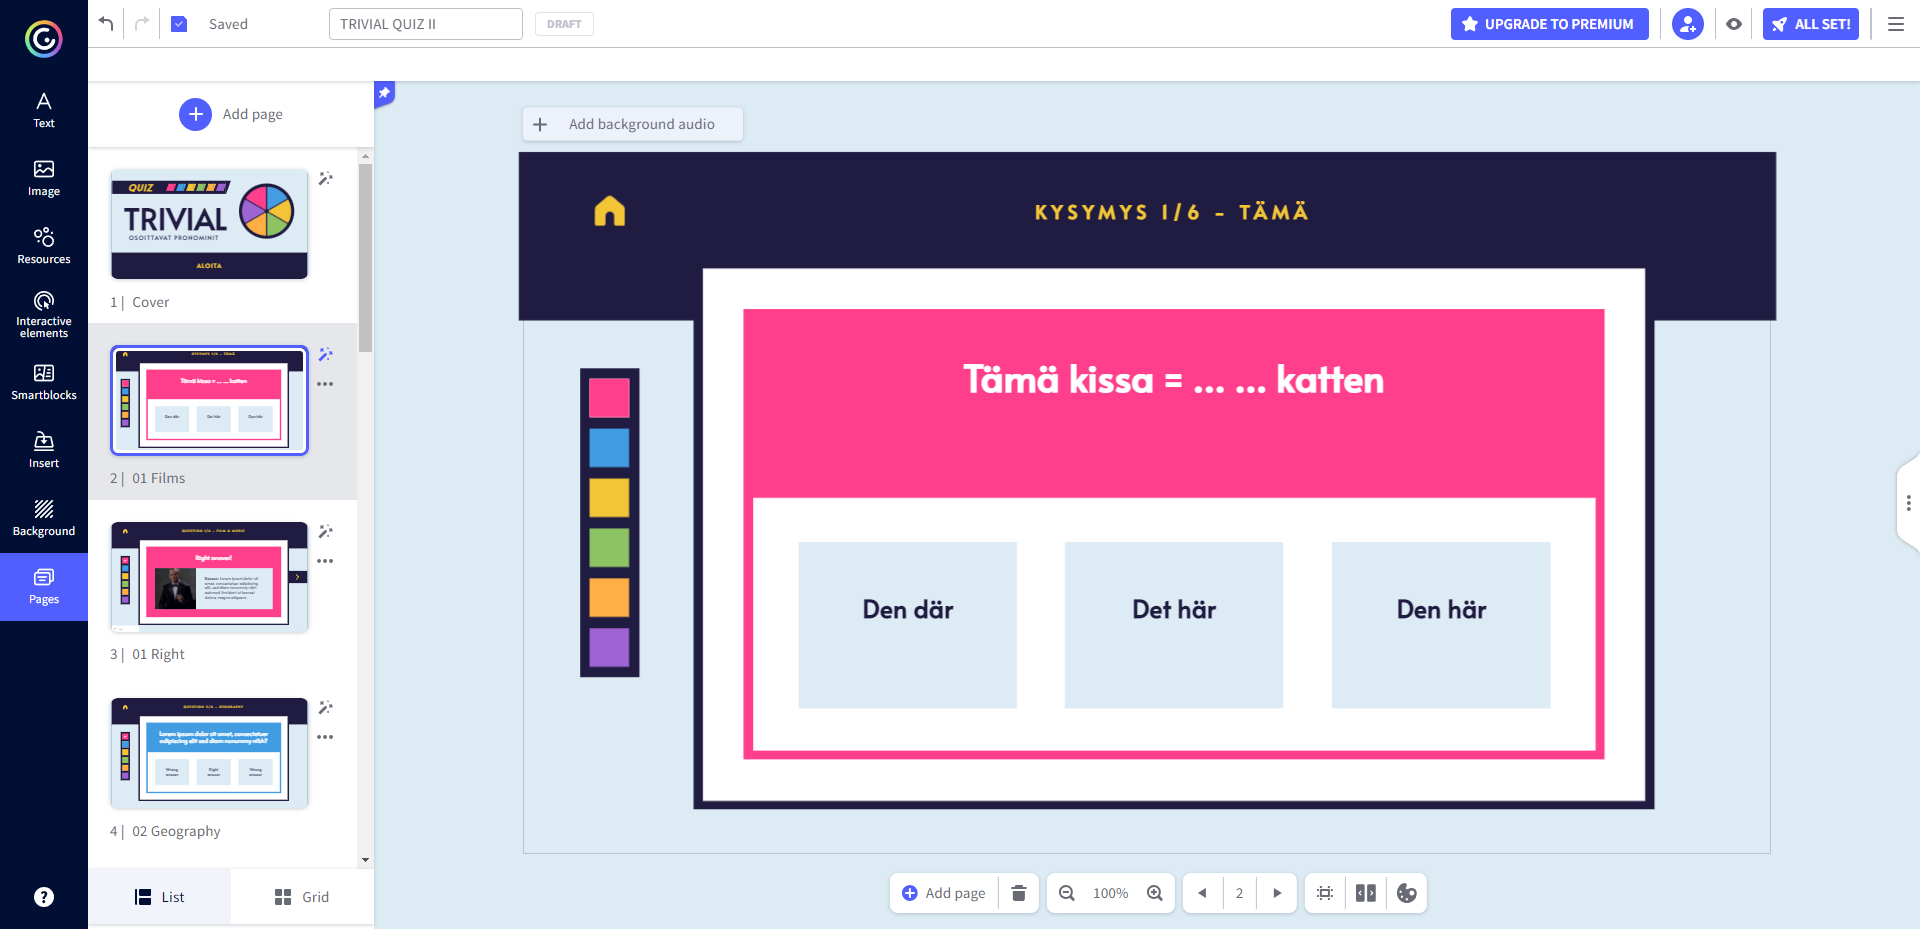Viewport: 1920px width, 929px height.
Task: Open the Resources panel
Action: coord(44,247)
